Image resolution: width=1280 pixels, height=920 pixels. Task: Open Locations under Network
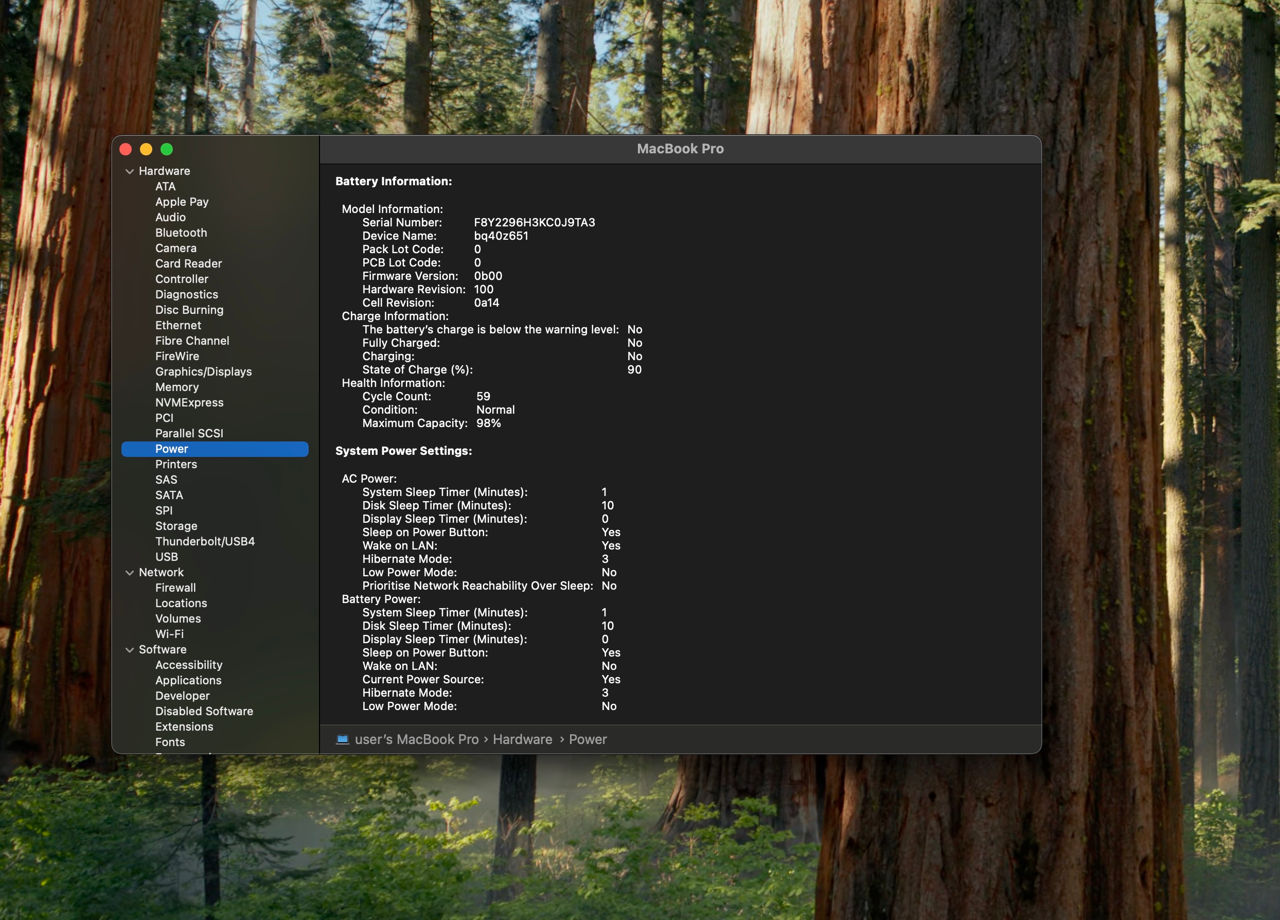tap(181, 604)
